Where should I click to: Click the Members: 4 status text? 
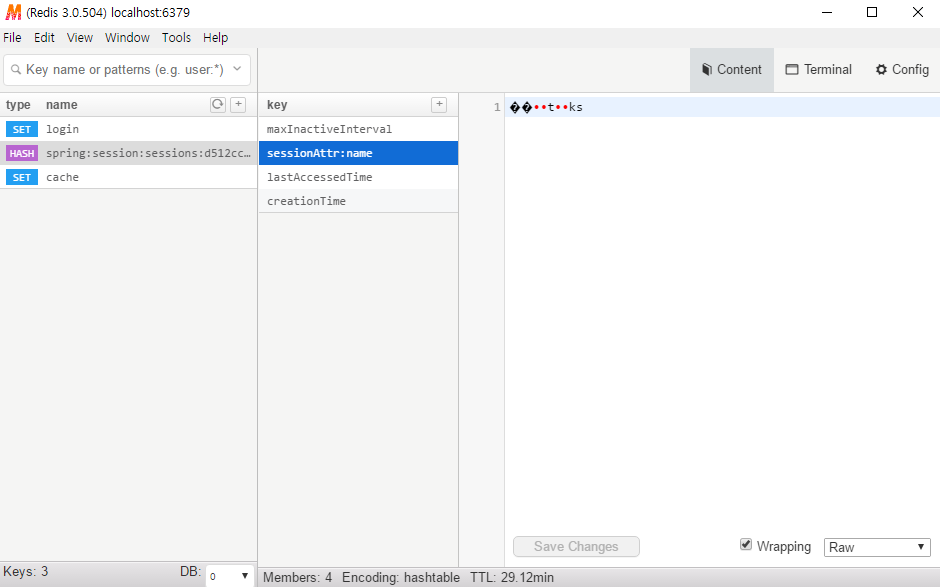coord(297,577)
